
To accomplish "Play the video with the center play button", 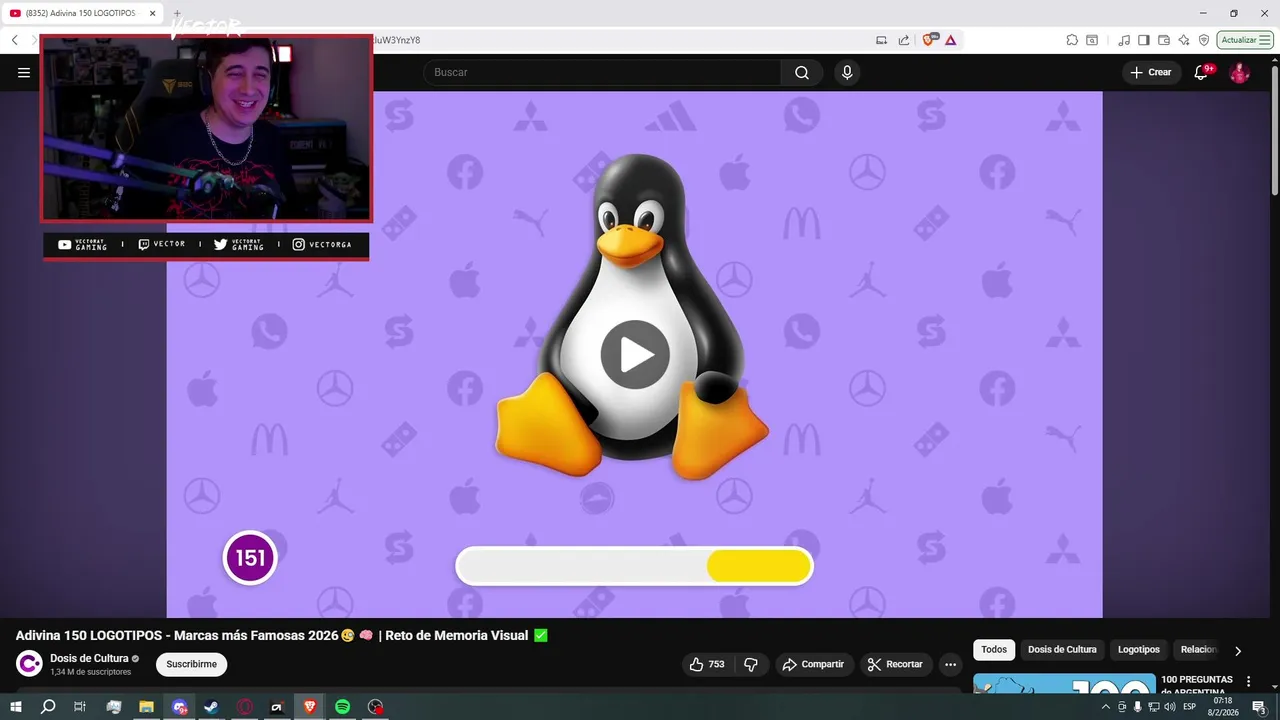I will (x=635, y=354).
